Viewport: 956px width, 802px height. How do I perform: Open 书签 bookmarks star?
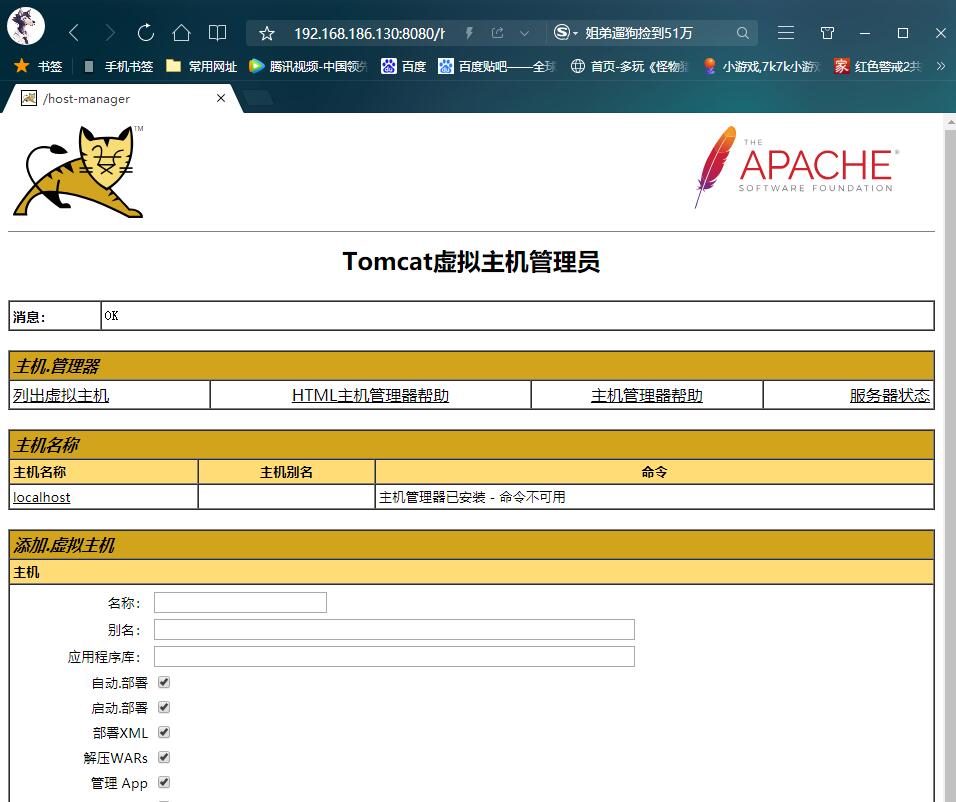pyautogui.click(x=38, y=66)
